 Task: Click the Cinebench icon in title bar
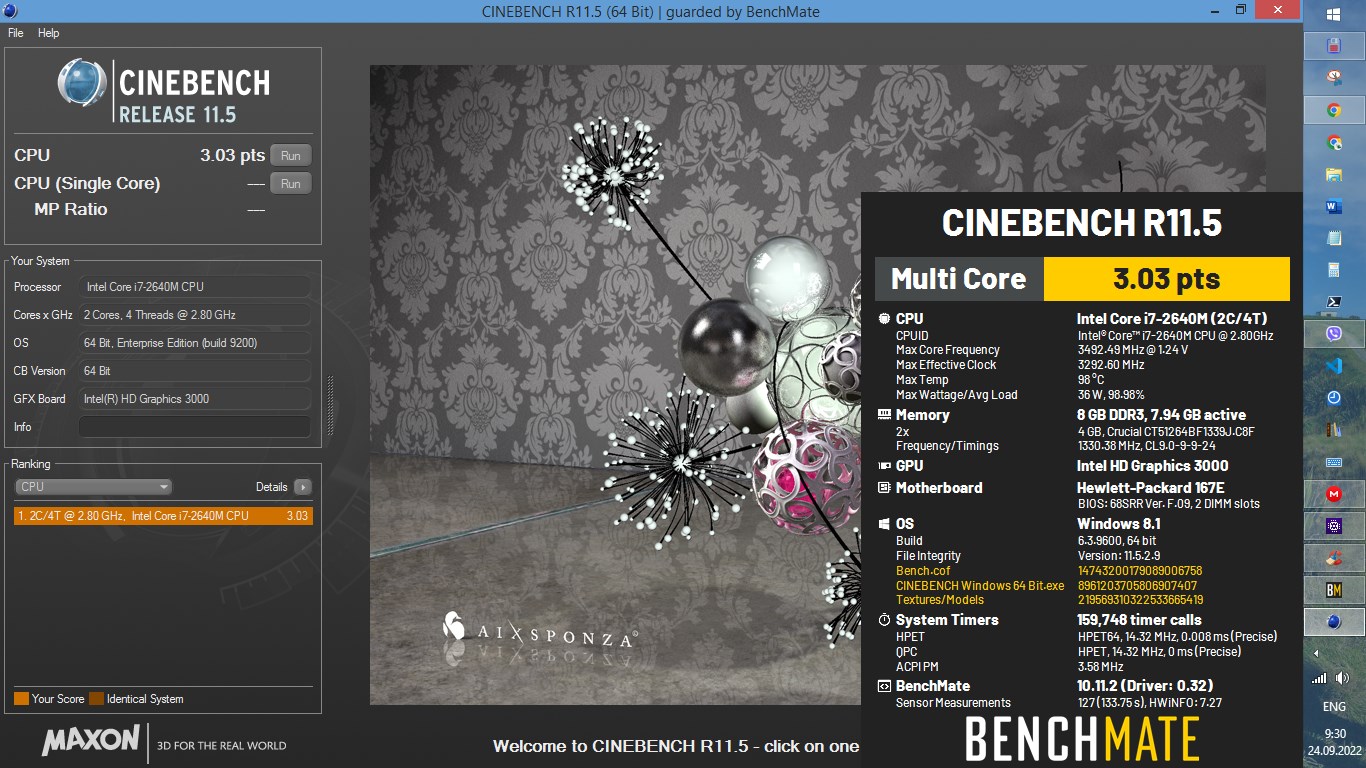click(9, 10)
